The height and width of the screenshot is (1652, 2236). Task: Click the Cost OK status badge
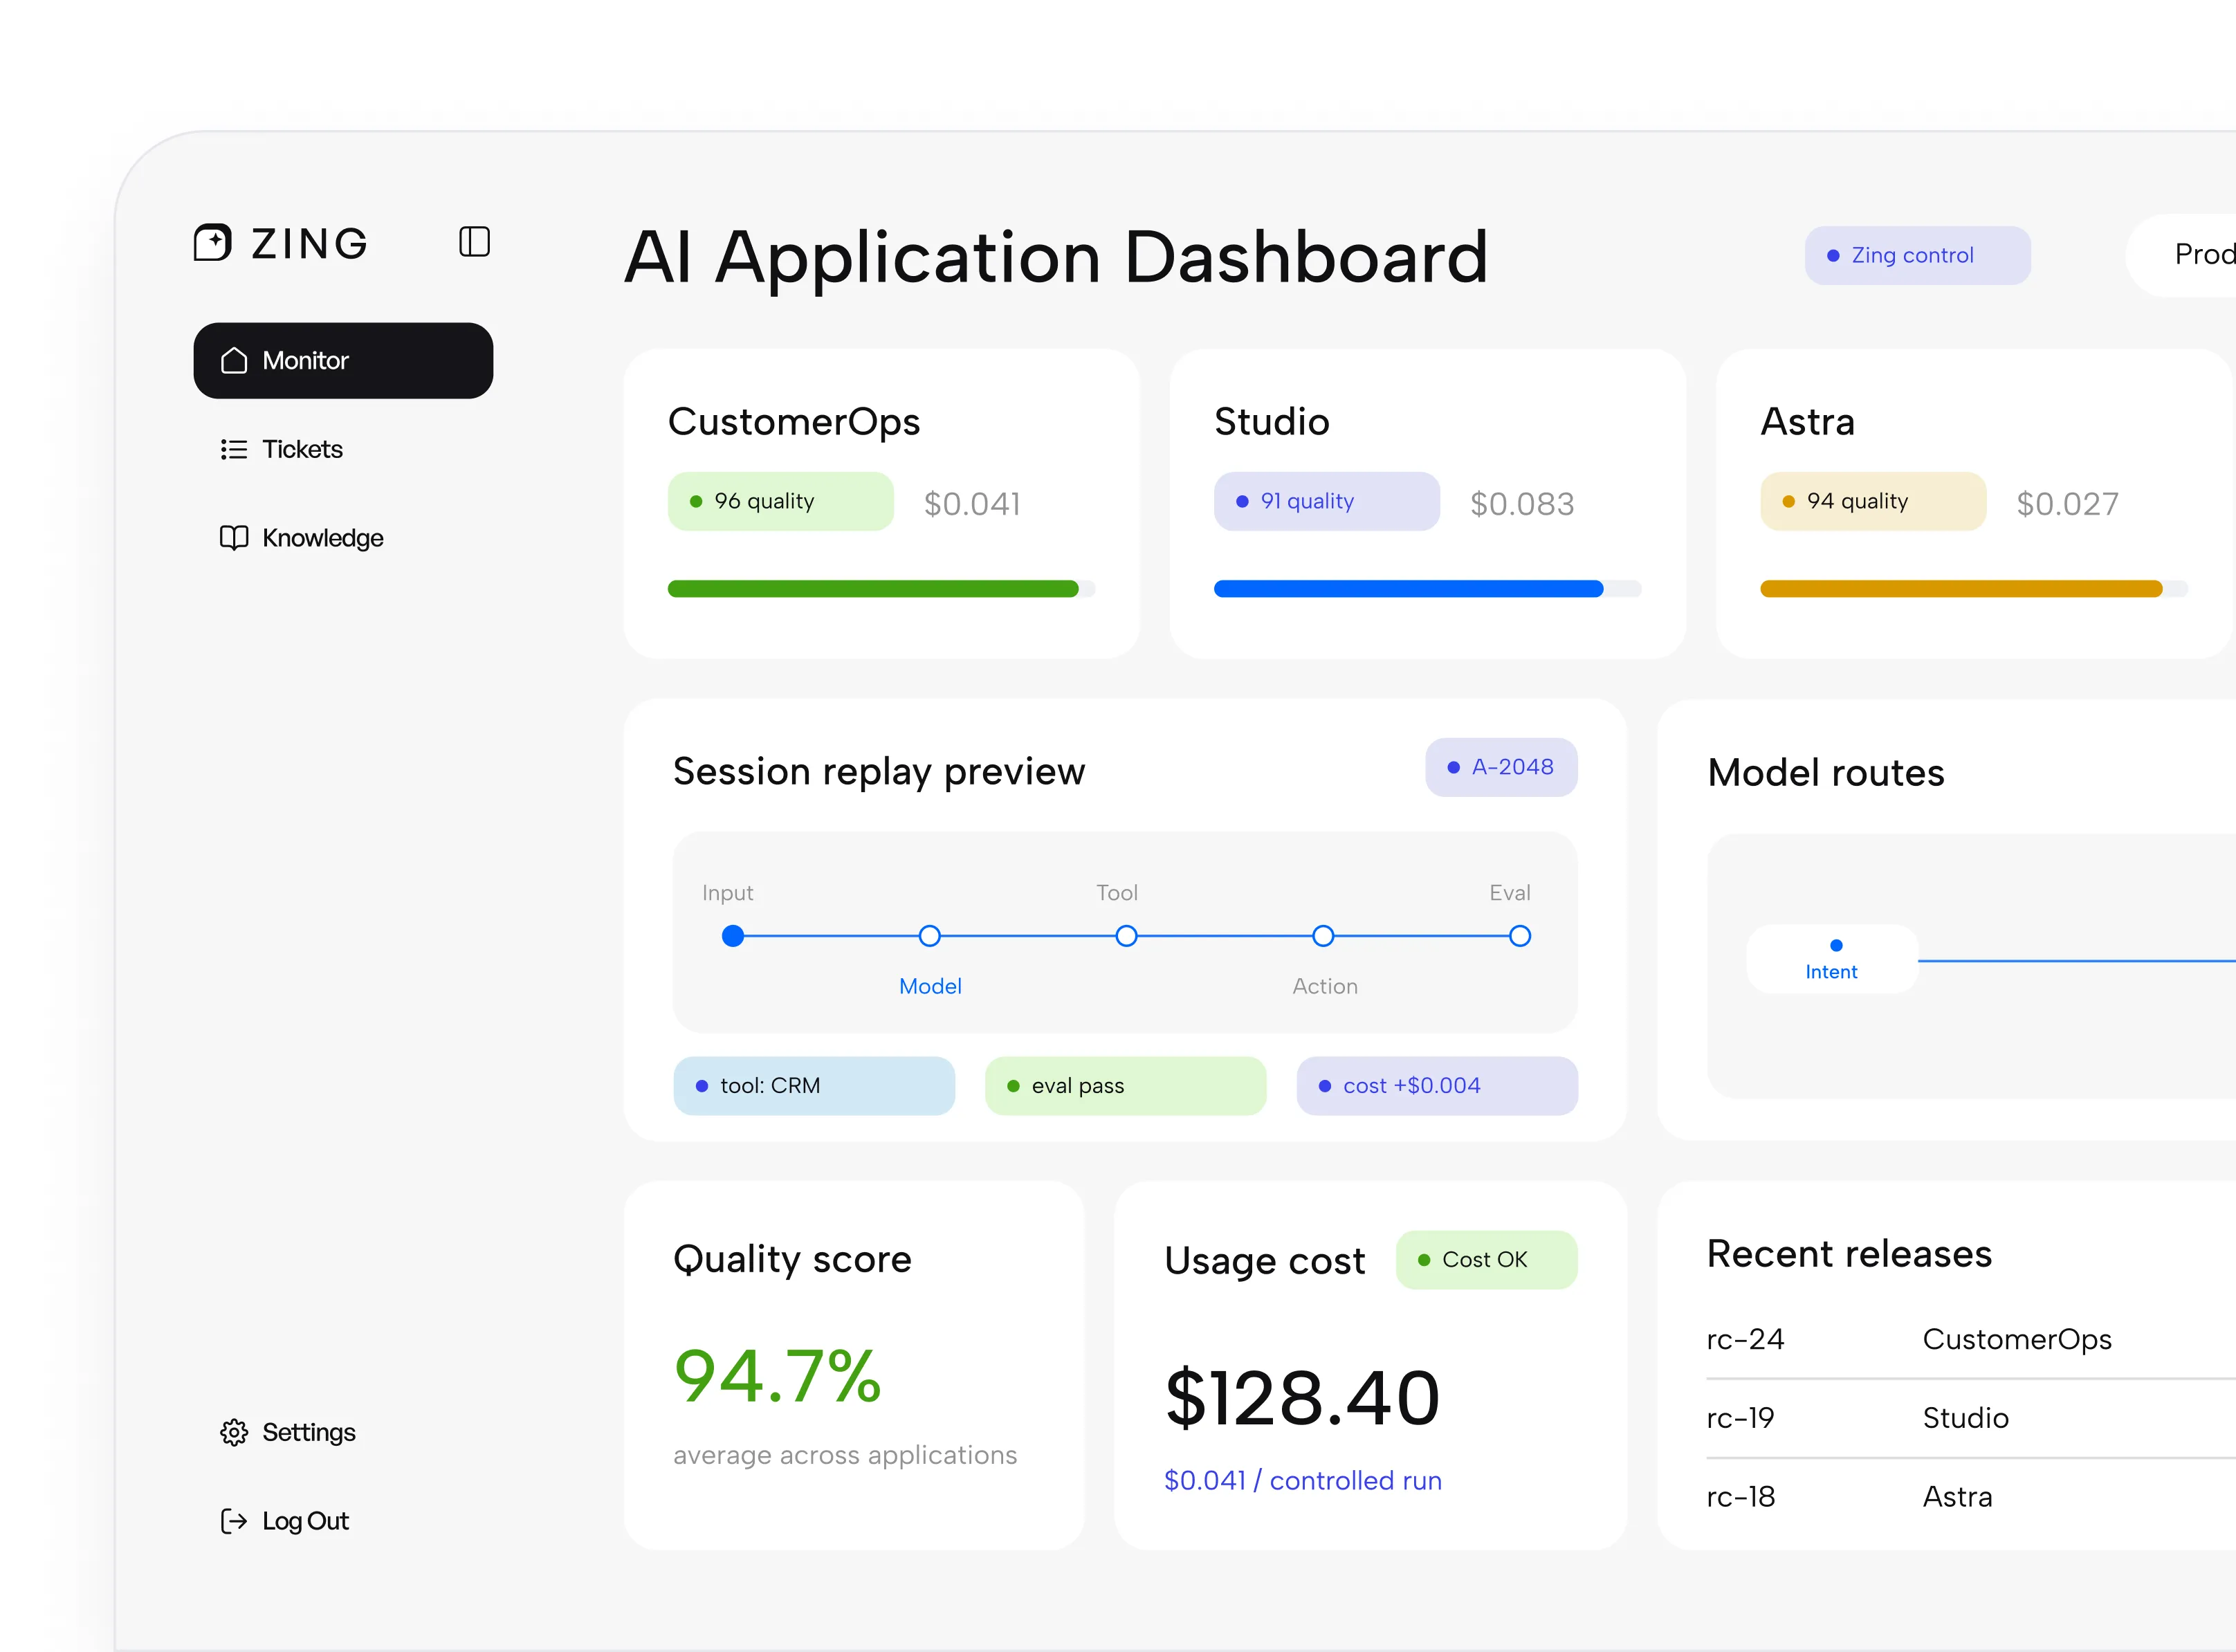1486,1260
